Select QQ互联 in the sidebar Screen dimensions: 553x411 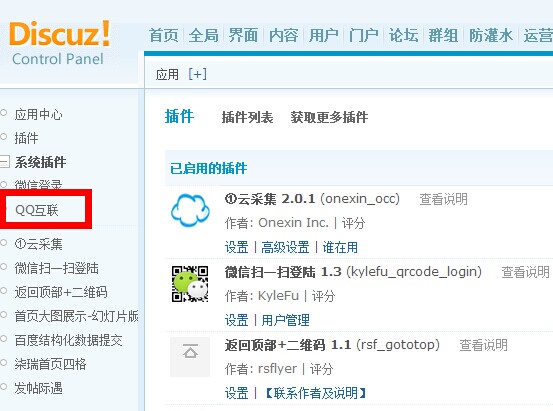(37, 210)
